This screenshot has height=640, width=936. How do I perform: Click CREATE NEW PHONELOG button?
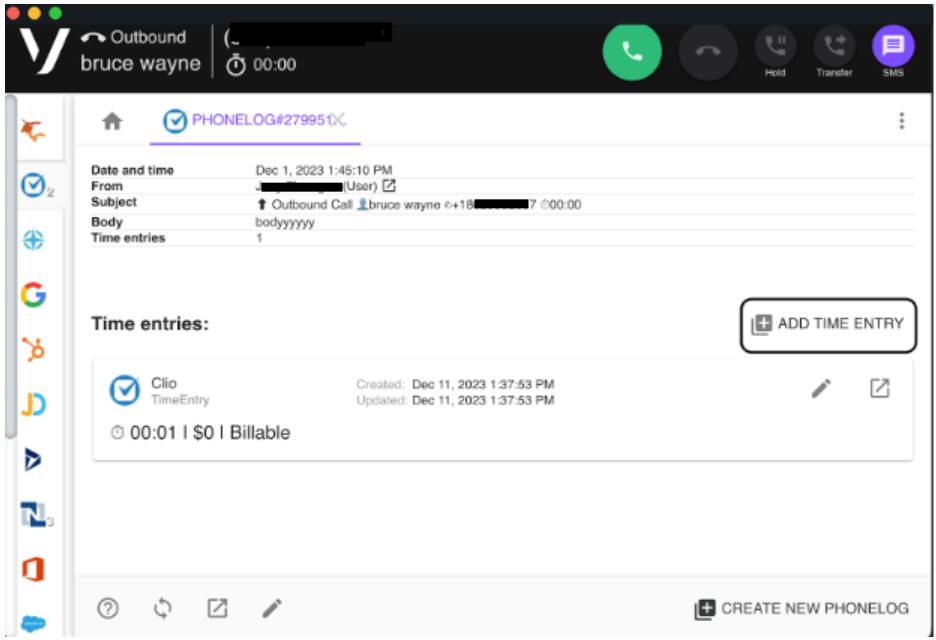(x=802, y=609)
